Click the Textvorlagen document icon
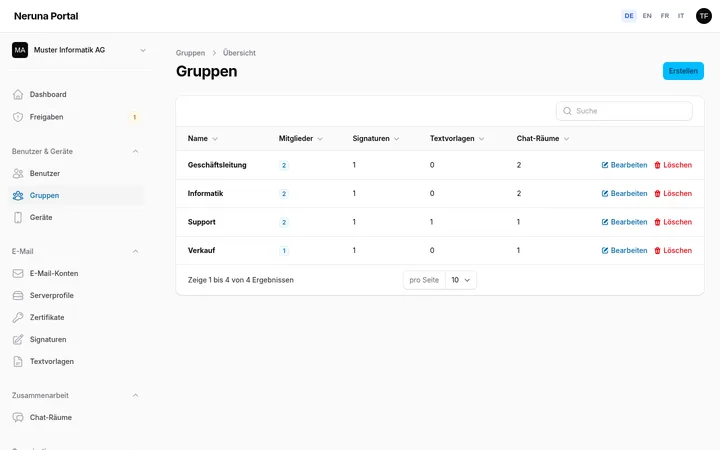Viewport: 720px width, 450px height. tap(18, 362)
